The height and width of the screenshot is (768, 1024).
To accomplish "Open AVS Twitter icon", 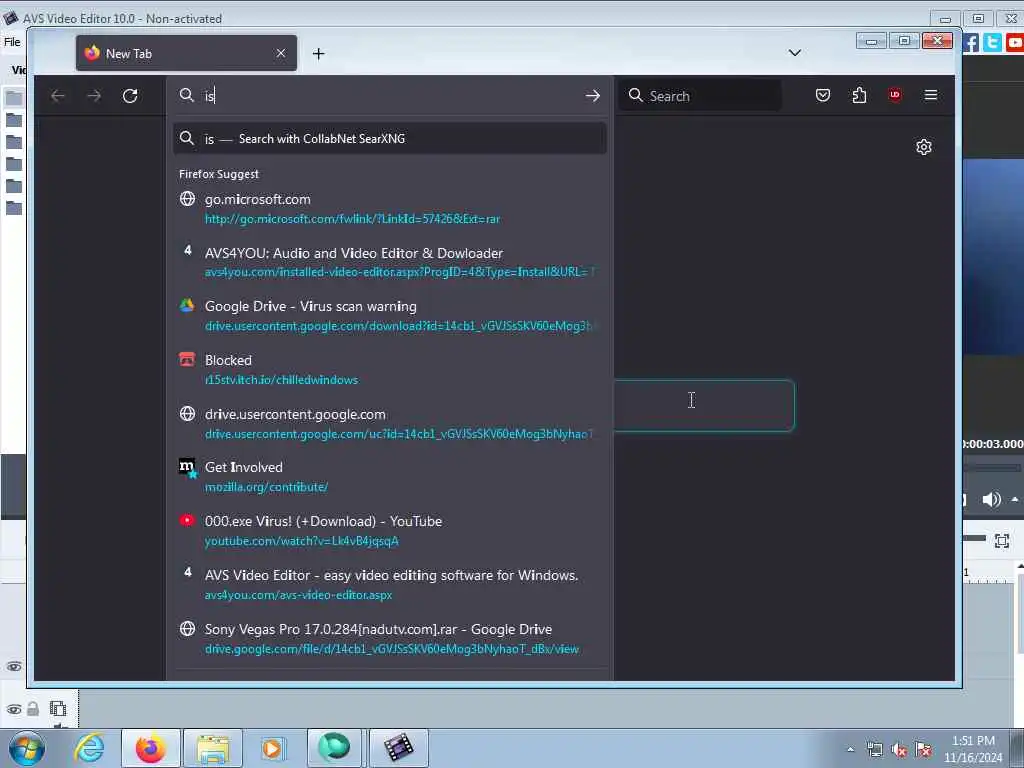I will tap(992, 43).
